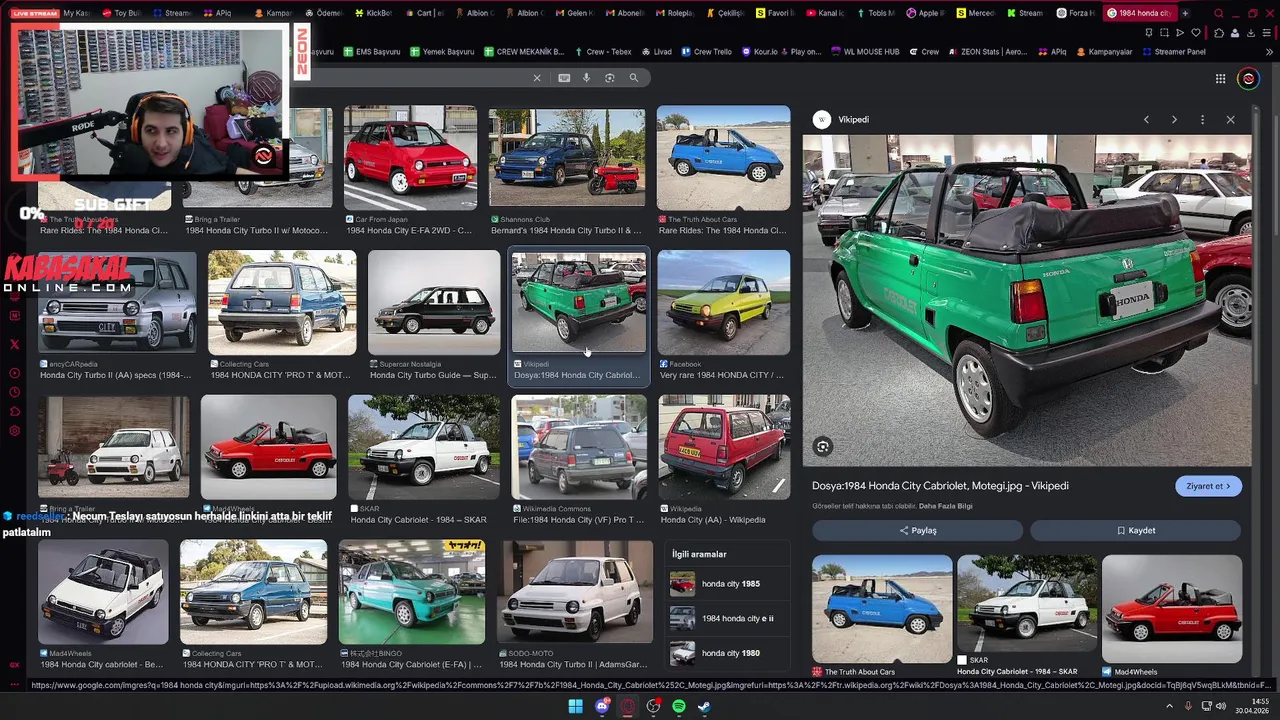The height and width of the screenshot is (720, 1280).
Task: Open the on-screen keyboard input tool
Action: pos(564,78)
